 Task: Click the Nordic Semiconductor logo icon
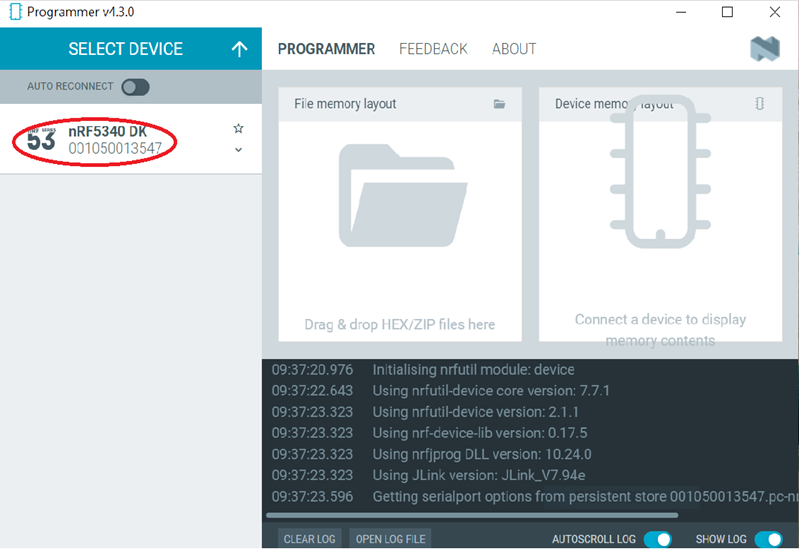click(765, 49)
